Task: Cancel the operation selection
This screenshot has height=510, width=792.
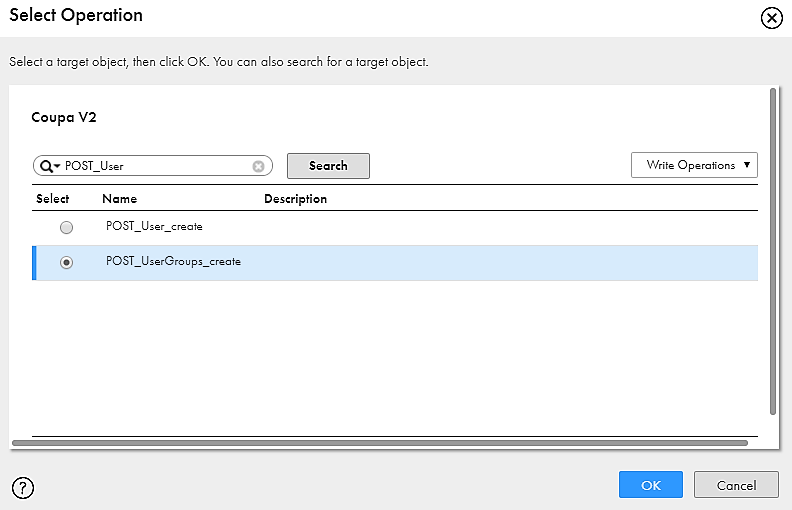Action: coord(736,485)
